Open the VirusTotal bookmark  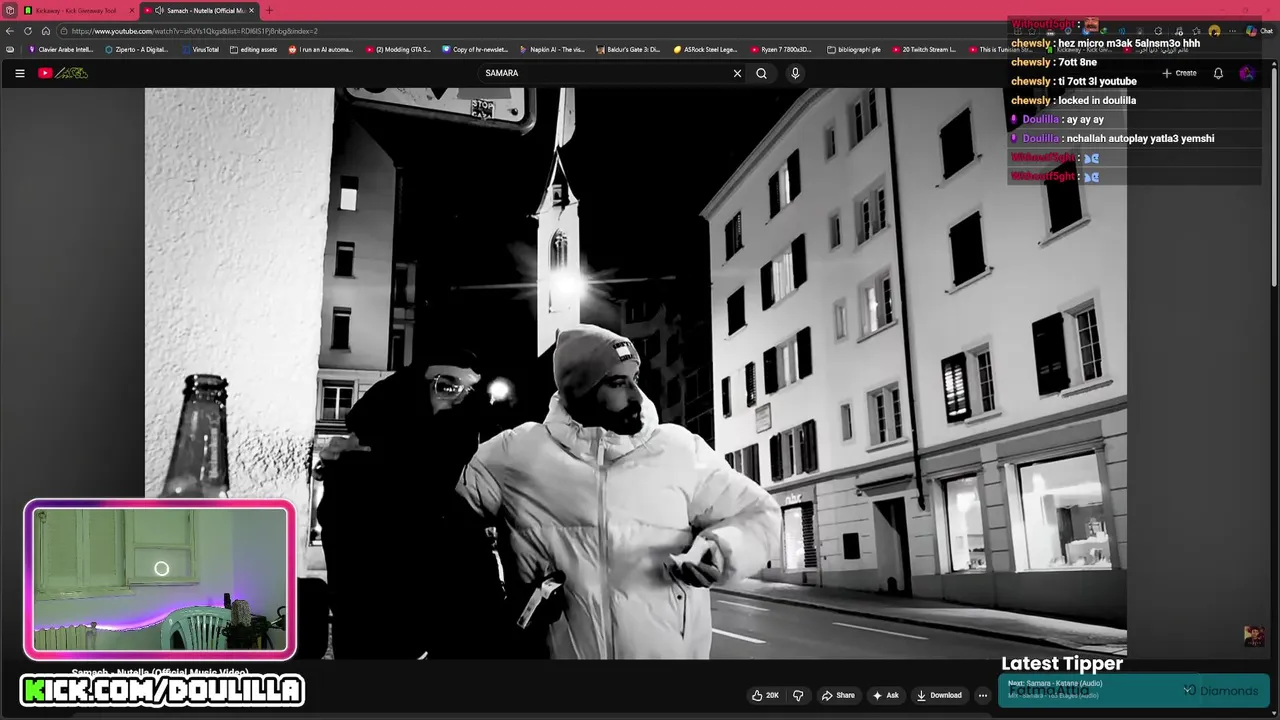200,49
